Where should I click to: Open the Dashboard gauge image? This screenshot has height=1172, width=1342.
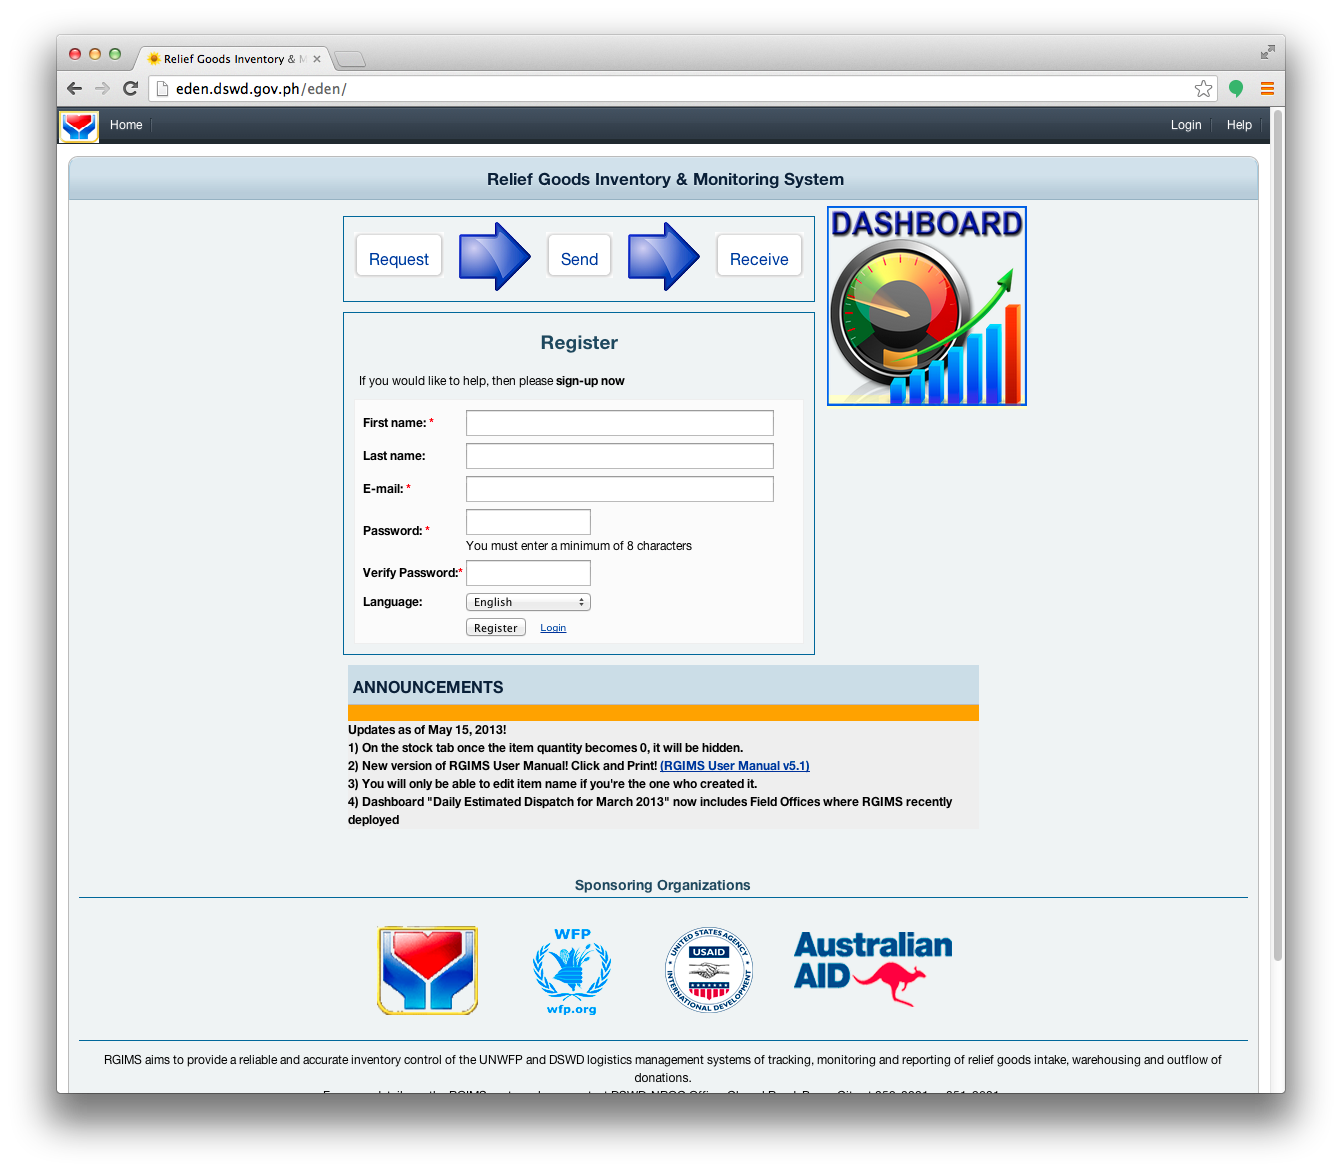[x=927, y=306]
